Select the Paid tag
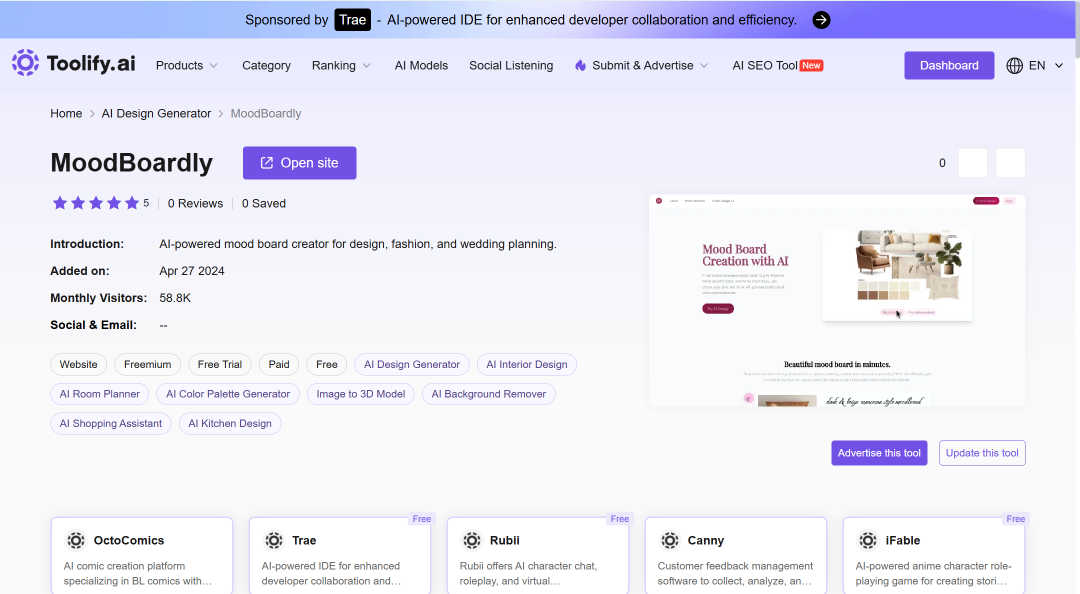Image resolution: width=1080 pixels, height=594 pixels. pos(279,365)
